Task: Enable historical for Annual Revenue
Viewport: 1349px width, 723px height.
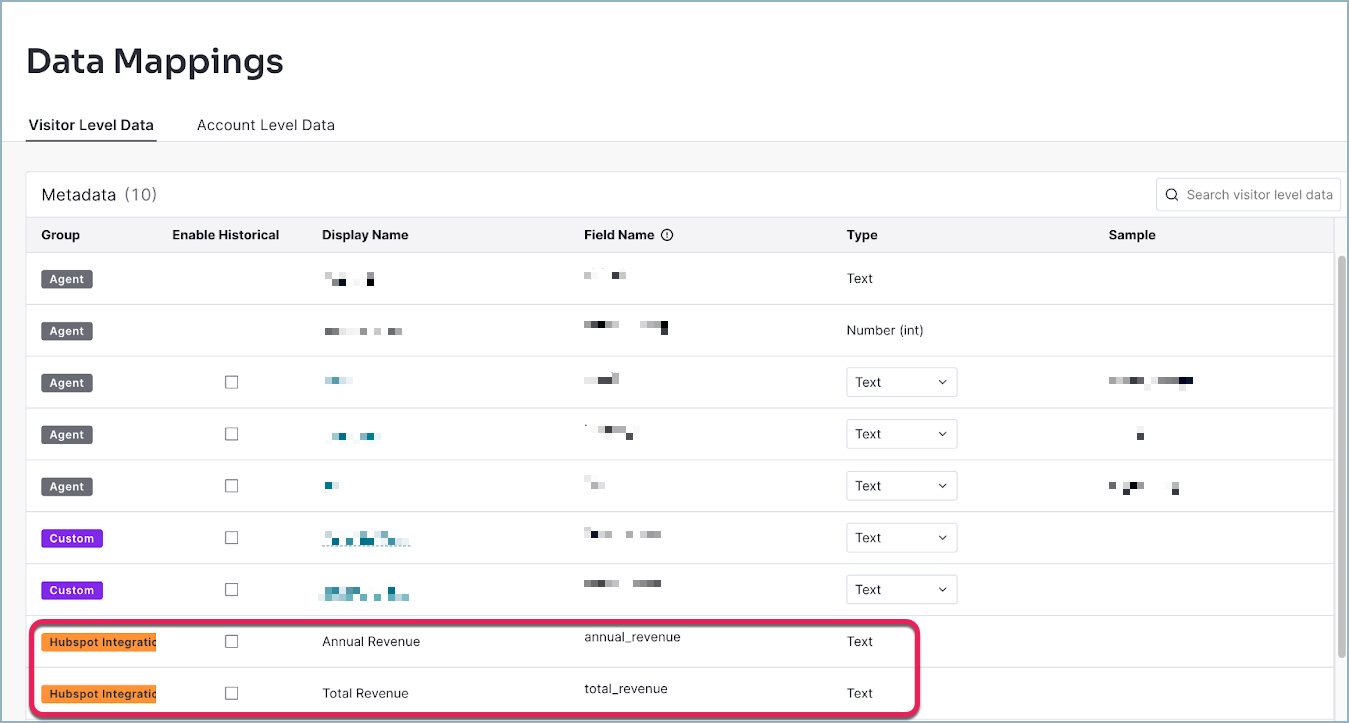Action: coord(232,641)
